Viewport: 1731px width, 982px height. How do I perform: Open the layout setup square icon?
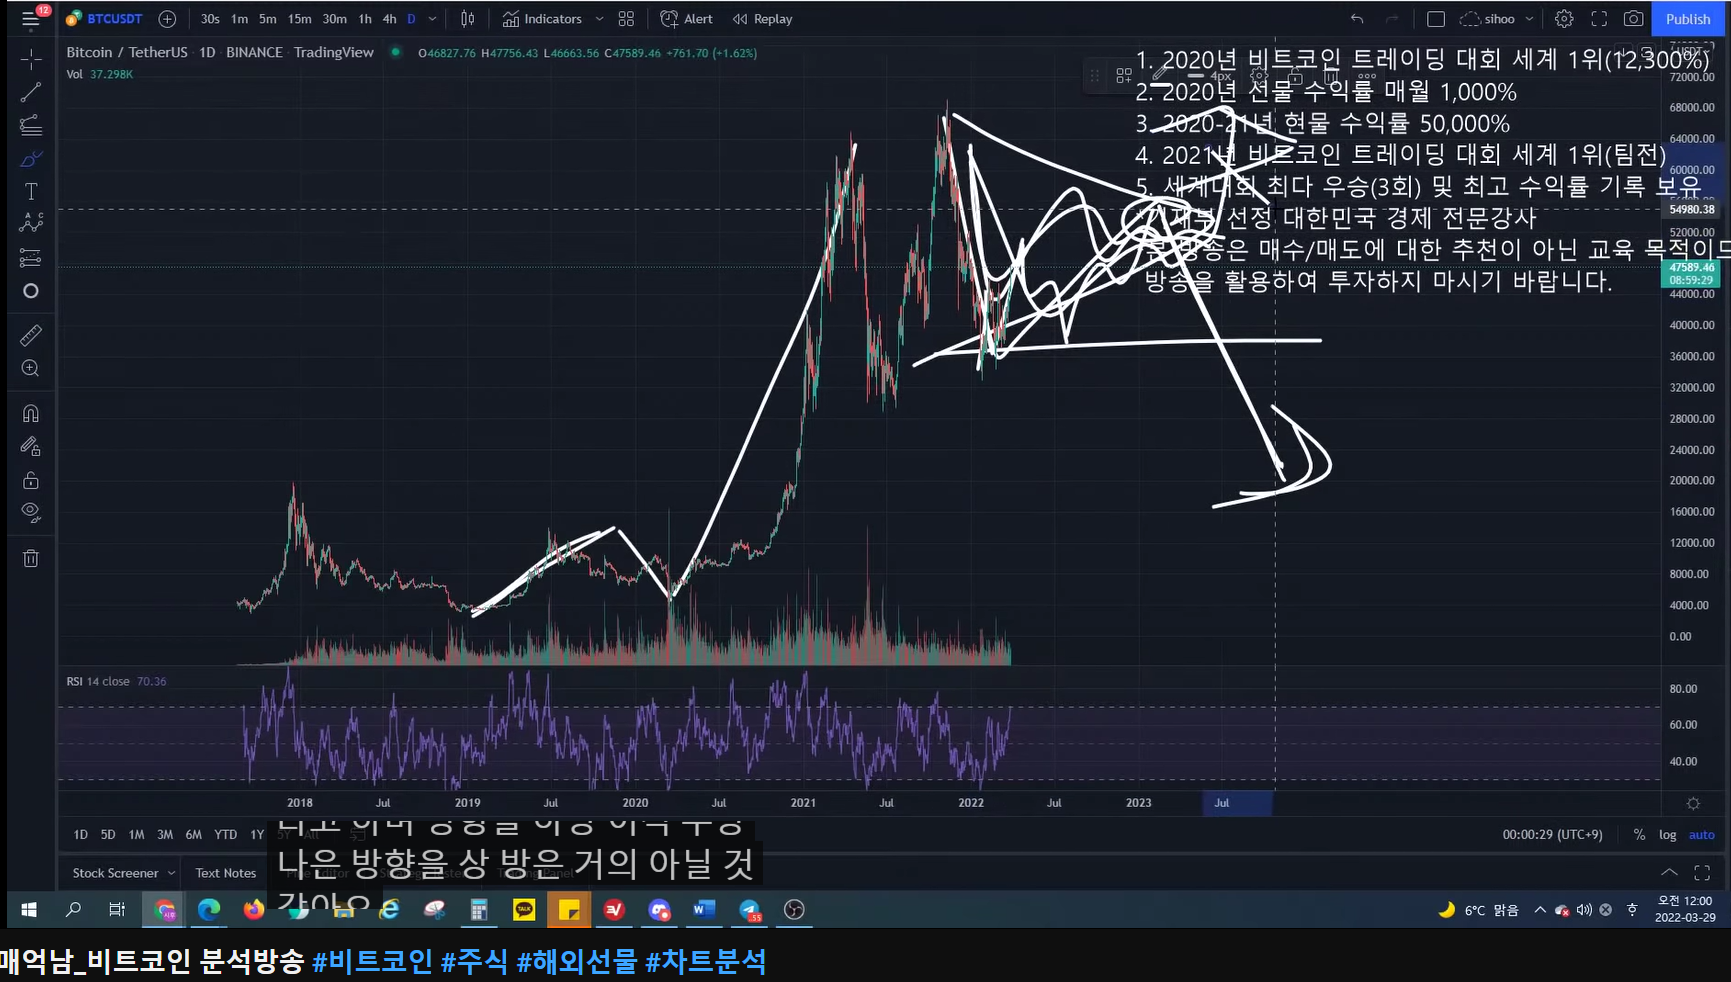click(x=1436, y=19)
